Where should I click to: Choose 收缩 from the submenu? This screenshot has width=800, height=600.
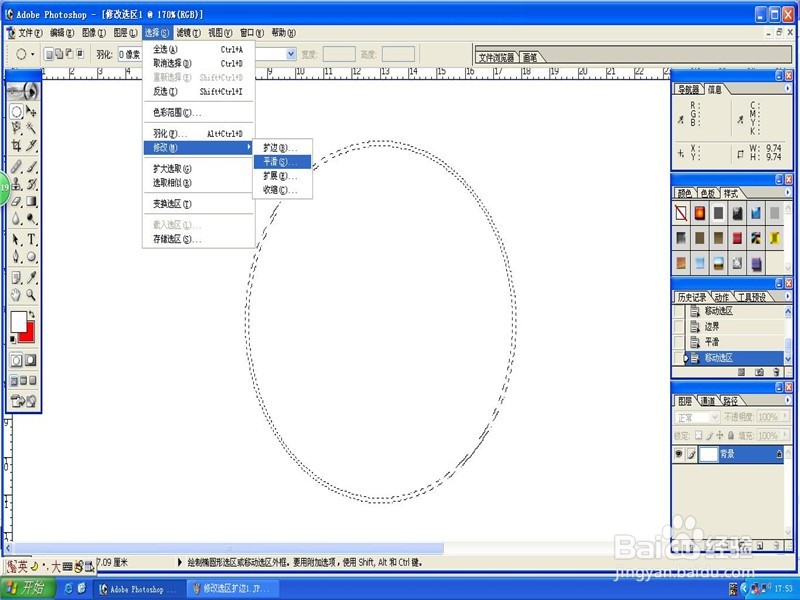pyautogui.click(x=283, y=190)
